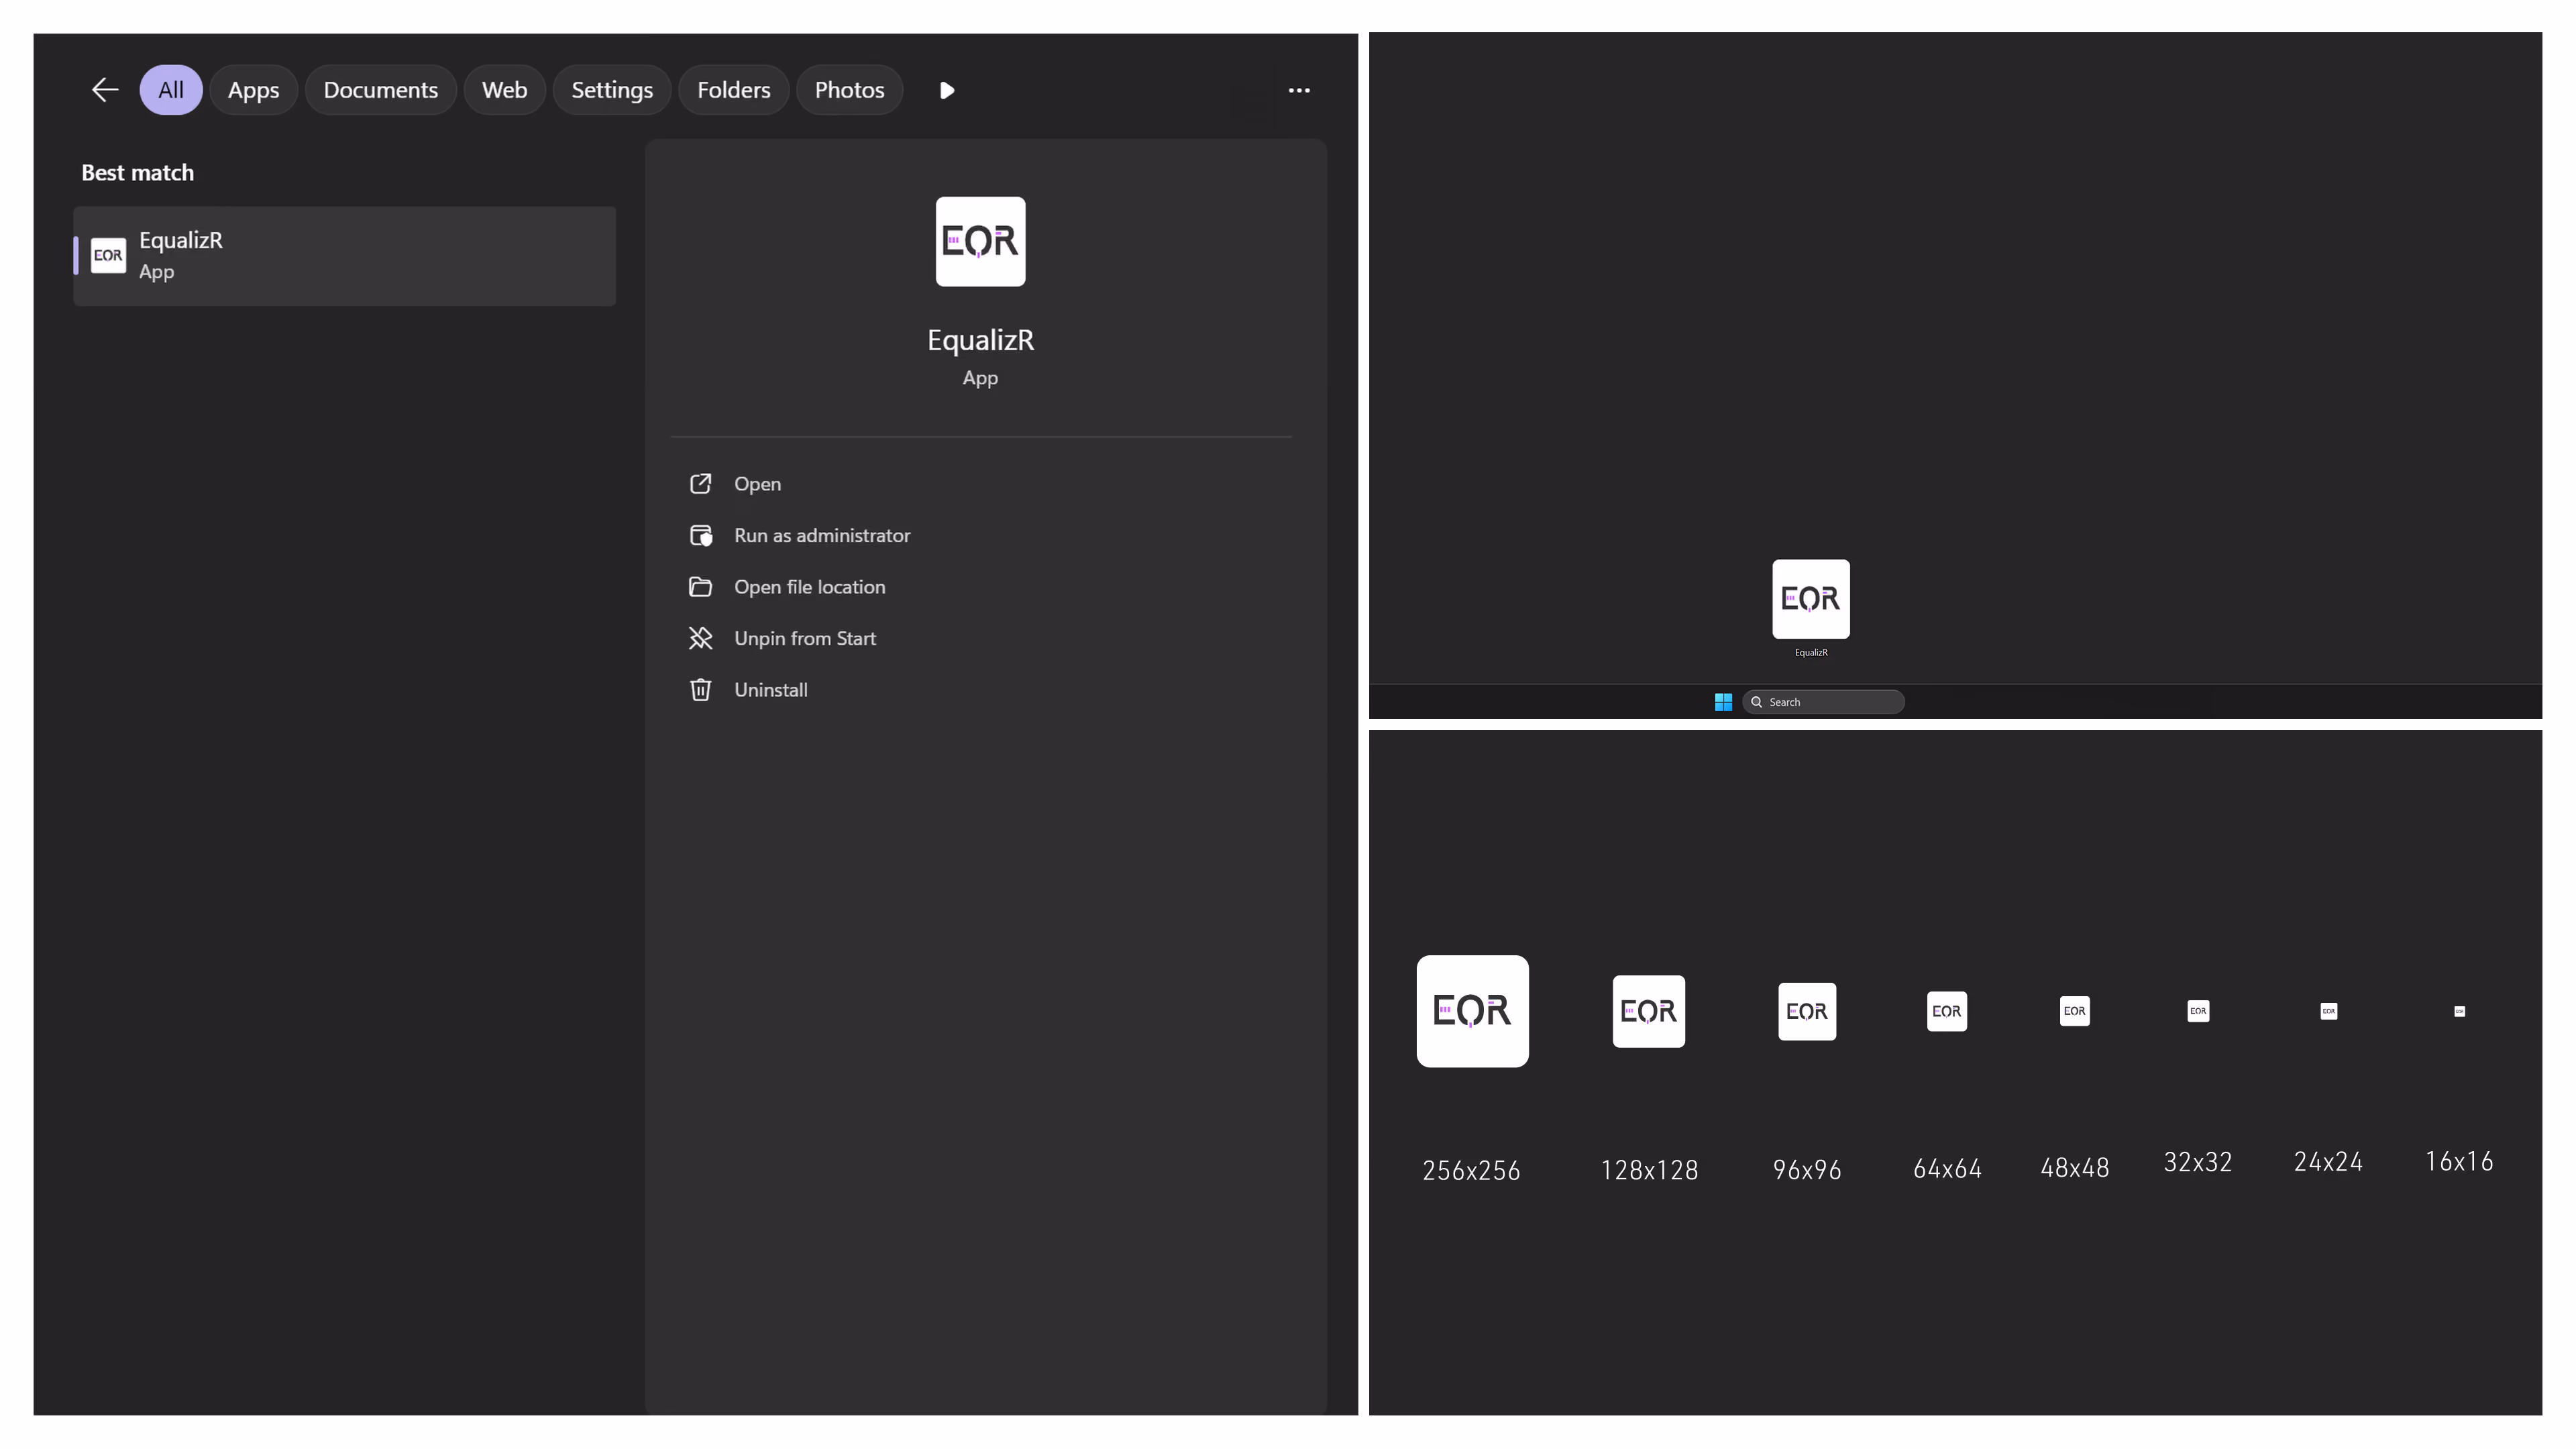Switch to the Folders filter tab
The width and height of the screenshot is (2576, 1449).
(x=734, y=90)
